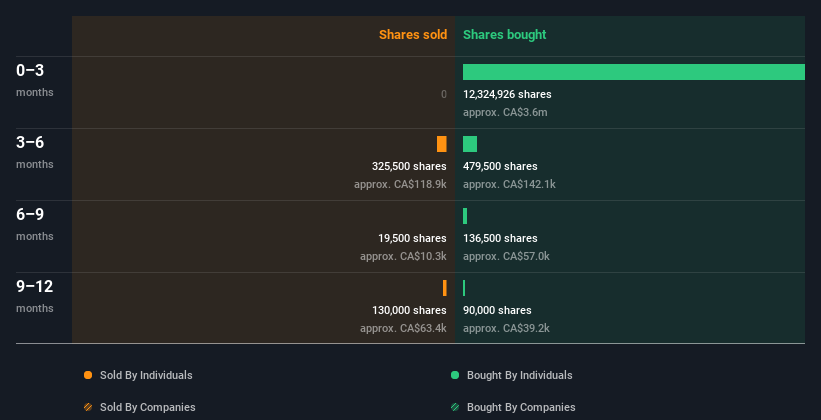Click the Shares sold column header
Image resolution: width=821 pixels, height=420 pixels.
coord(413,35)
